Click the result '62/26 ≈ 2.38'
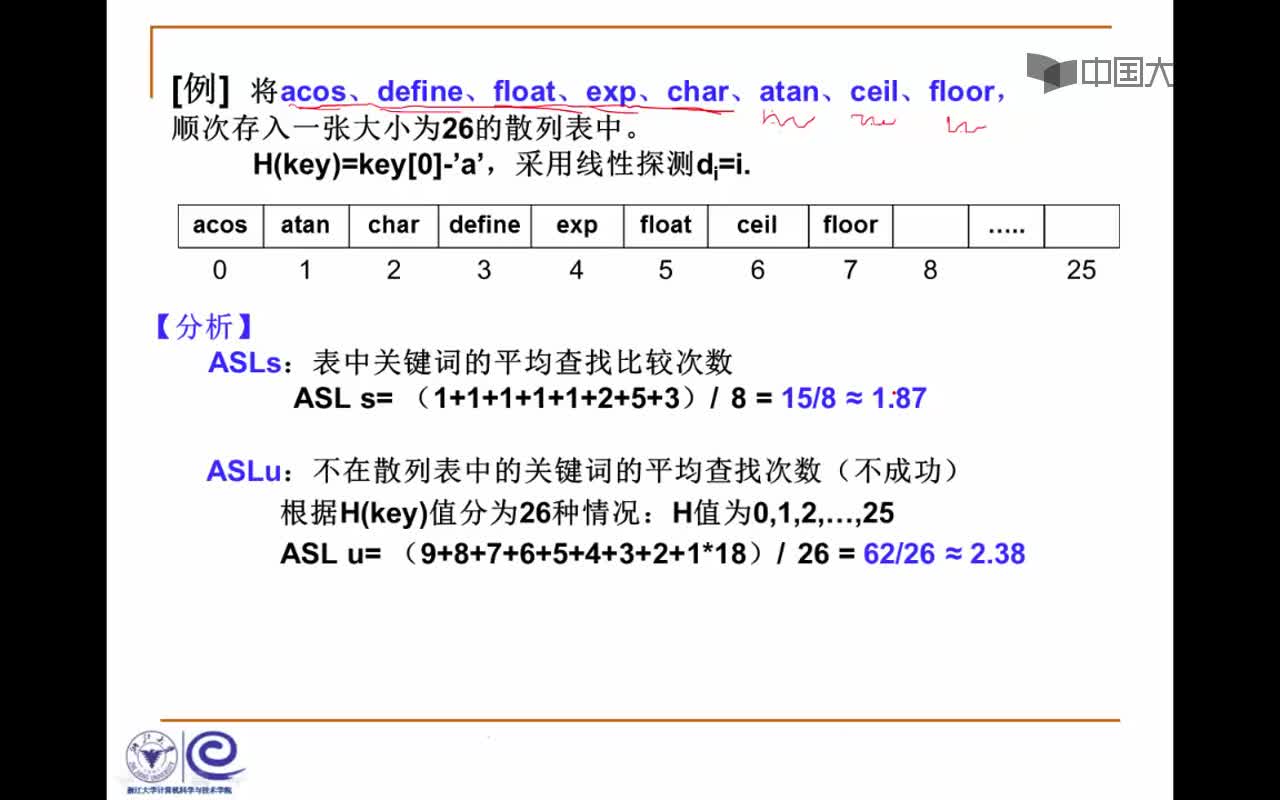Image resolution: width=1280 pixels, height=800 pixels. pos(944,553)
